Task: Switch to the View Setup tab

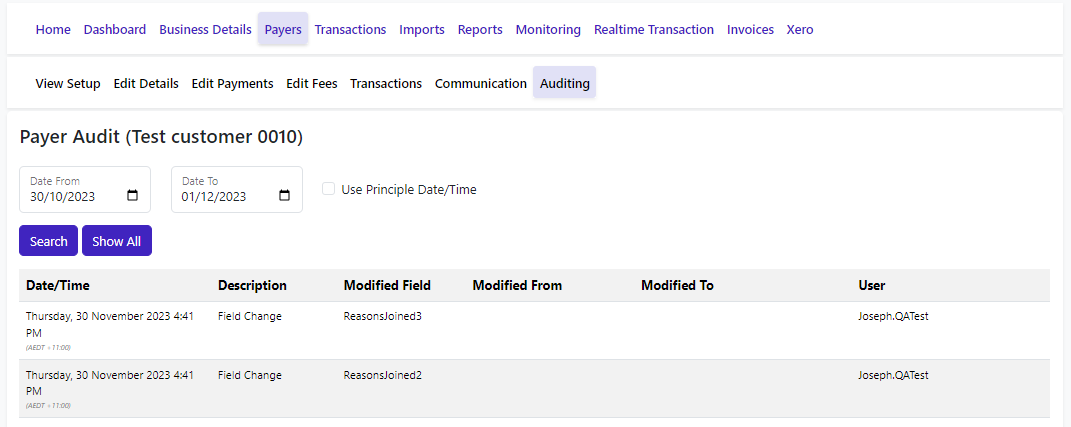Action: tap(68, 84)
